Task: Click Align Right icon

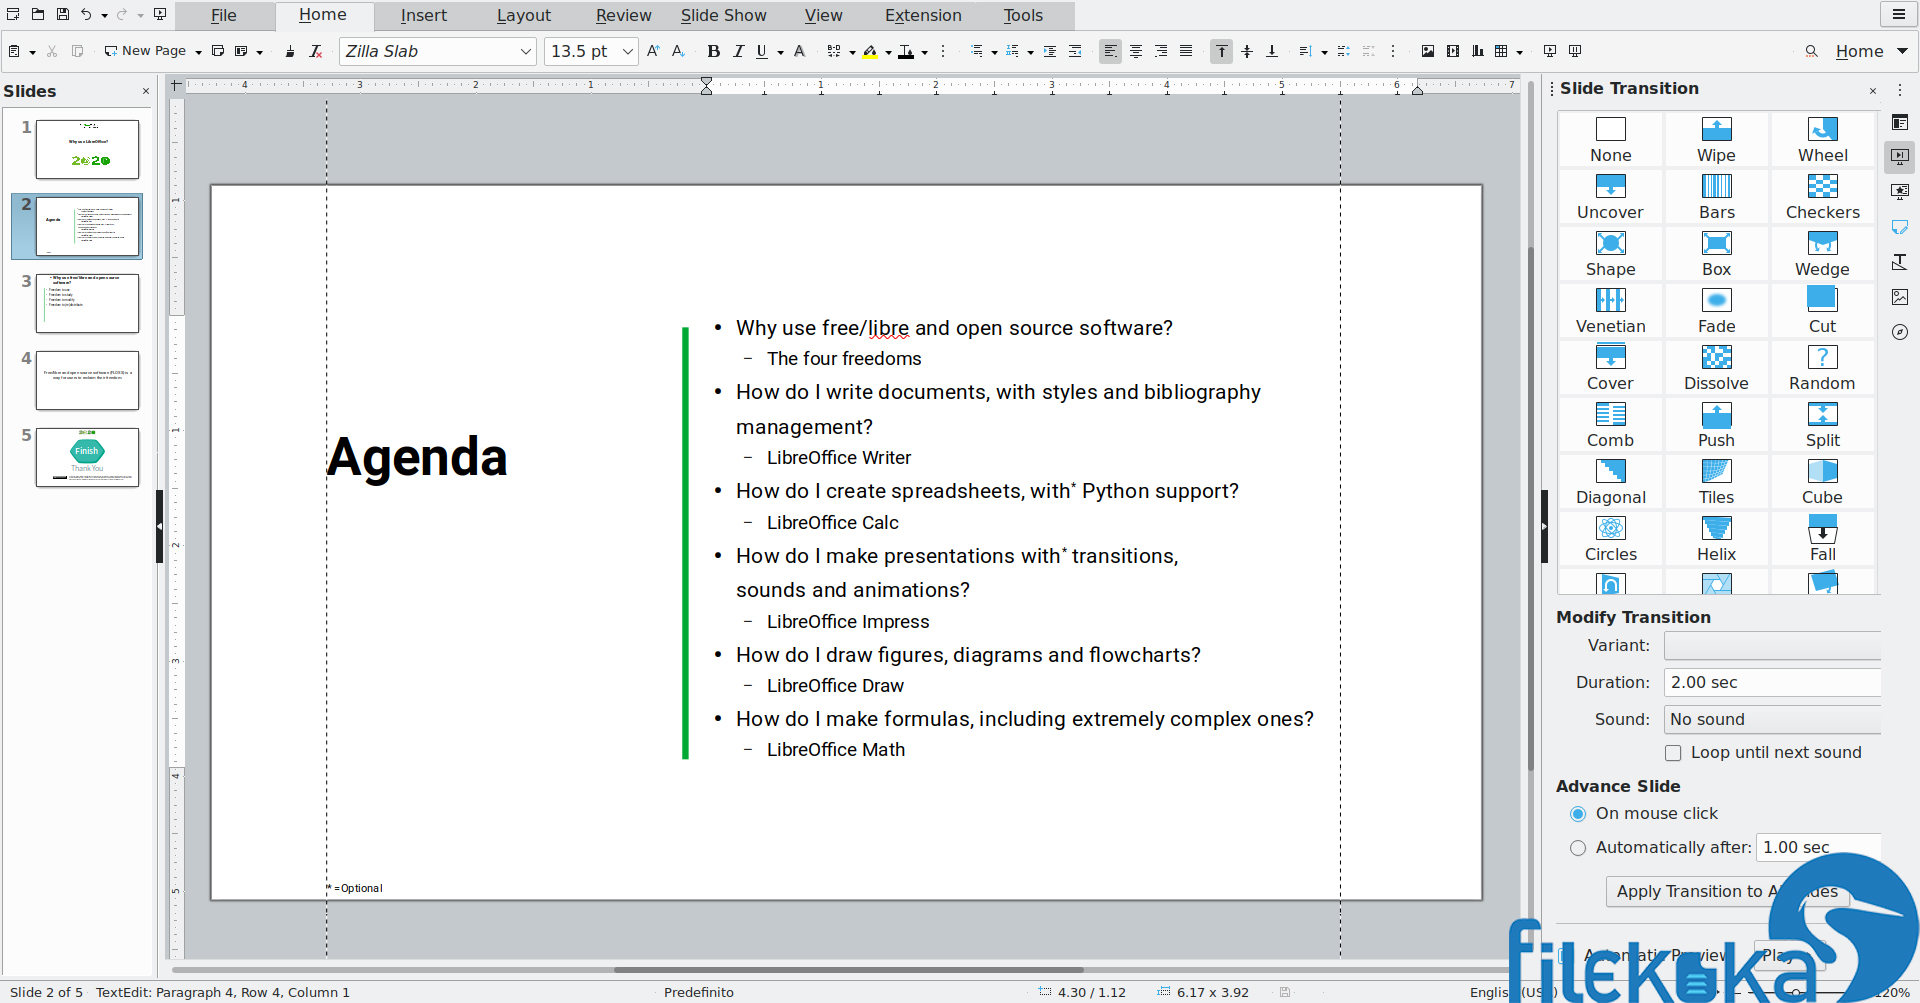Action: (x=1161, y=51)
